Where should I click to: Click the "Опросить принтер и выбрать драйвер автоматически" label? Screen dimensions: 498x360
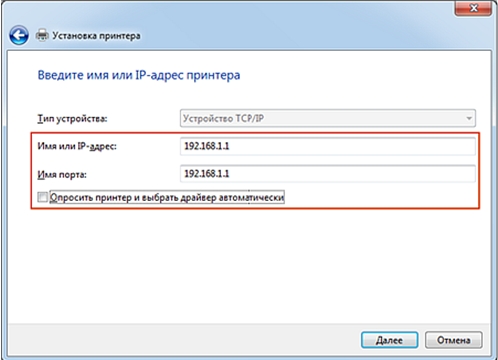[x=167, y=197]
